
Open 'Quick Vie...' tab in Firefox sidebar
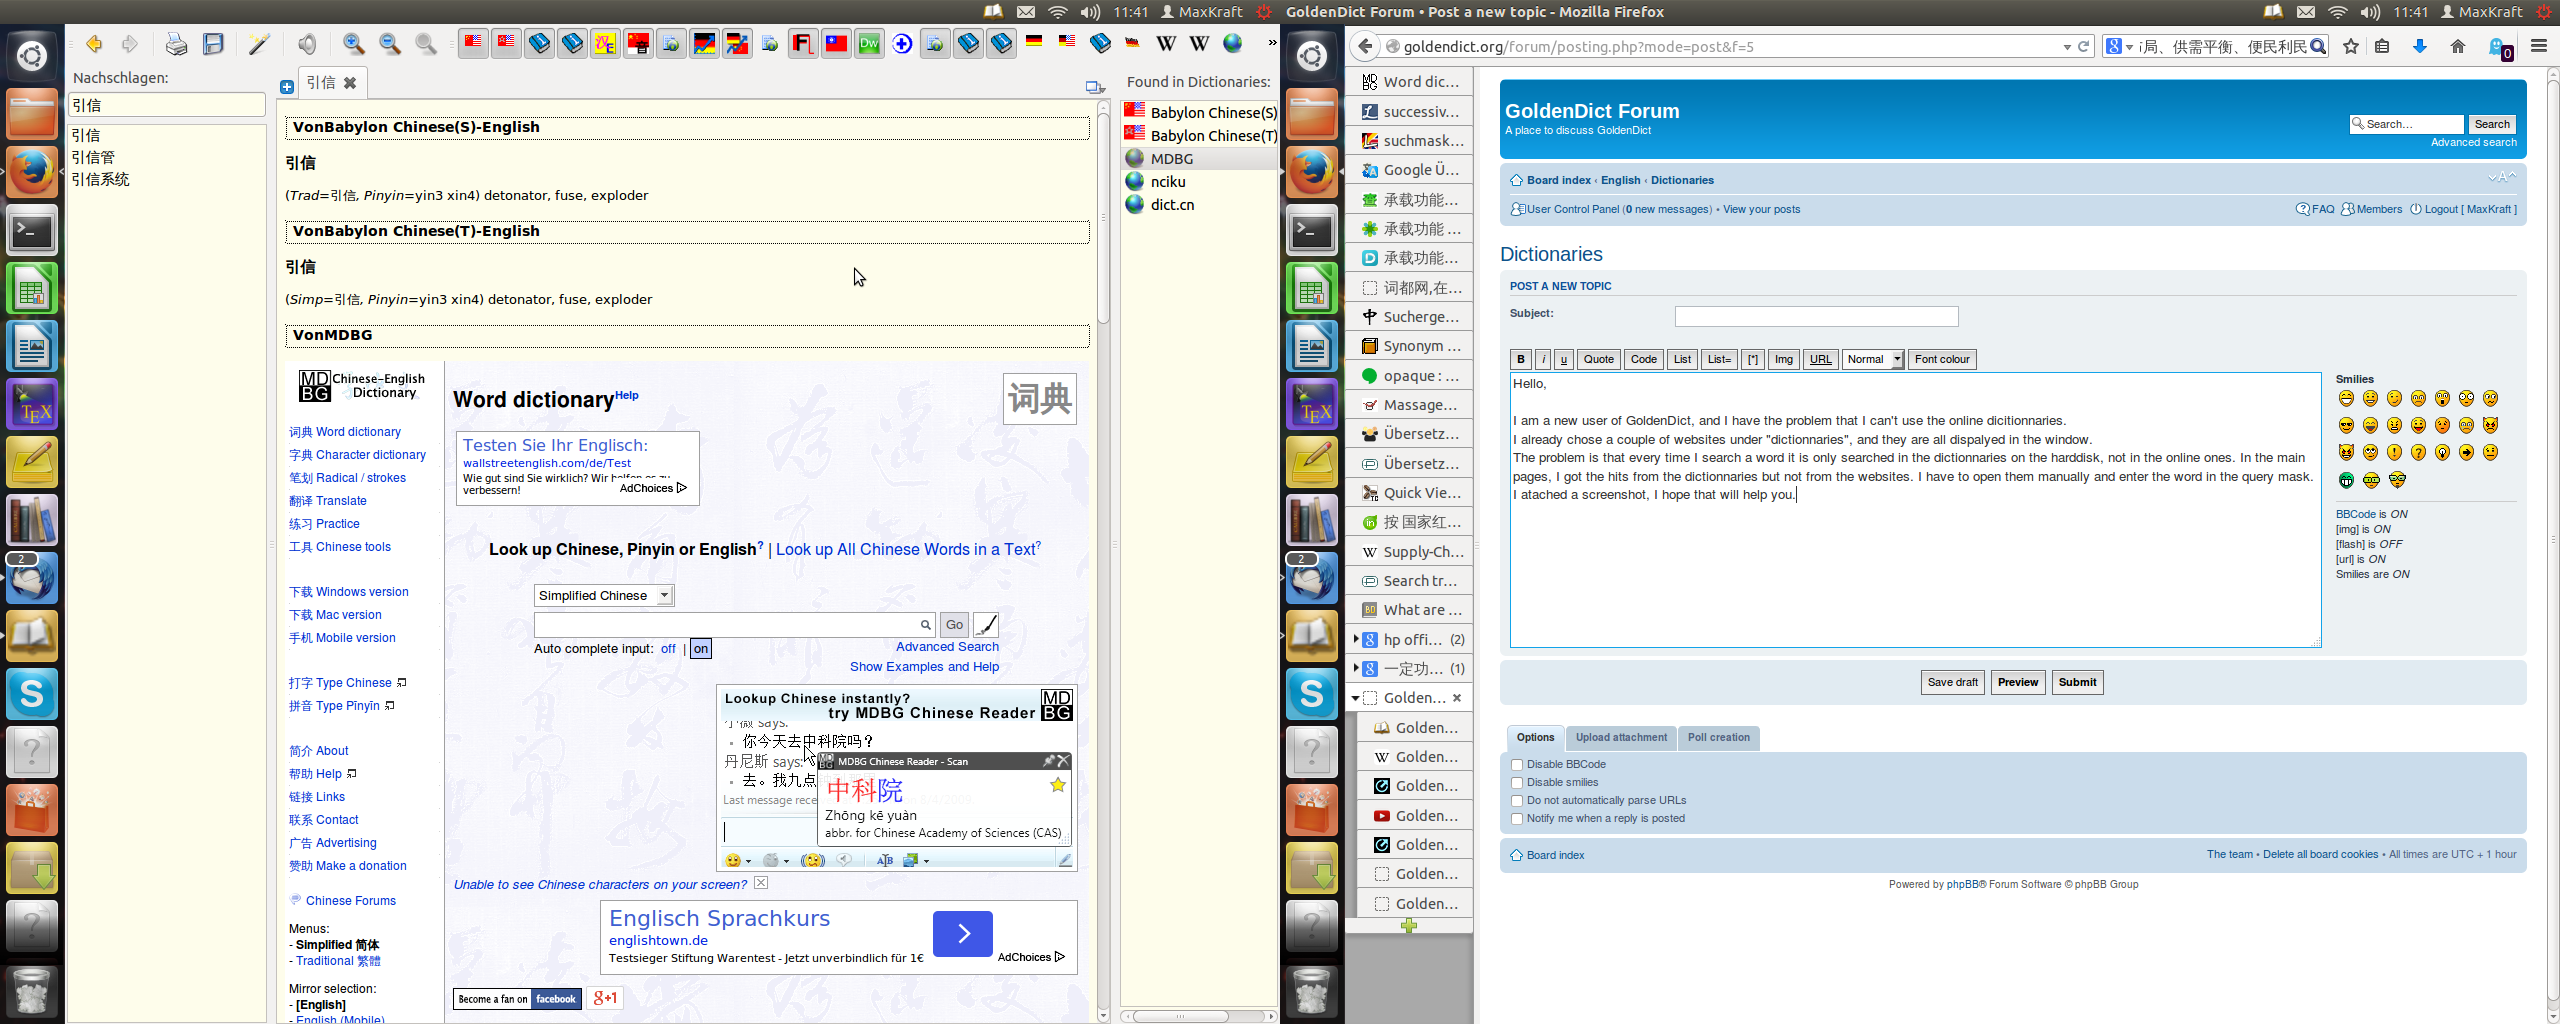tap(1409, 493)
